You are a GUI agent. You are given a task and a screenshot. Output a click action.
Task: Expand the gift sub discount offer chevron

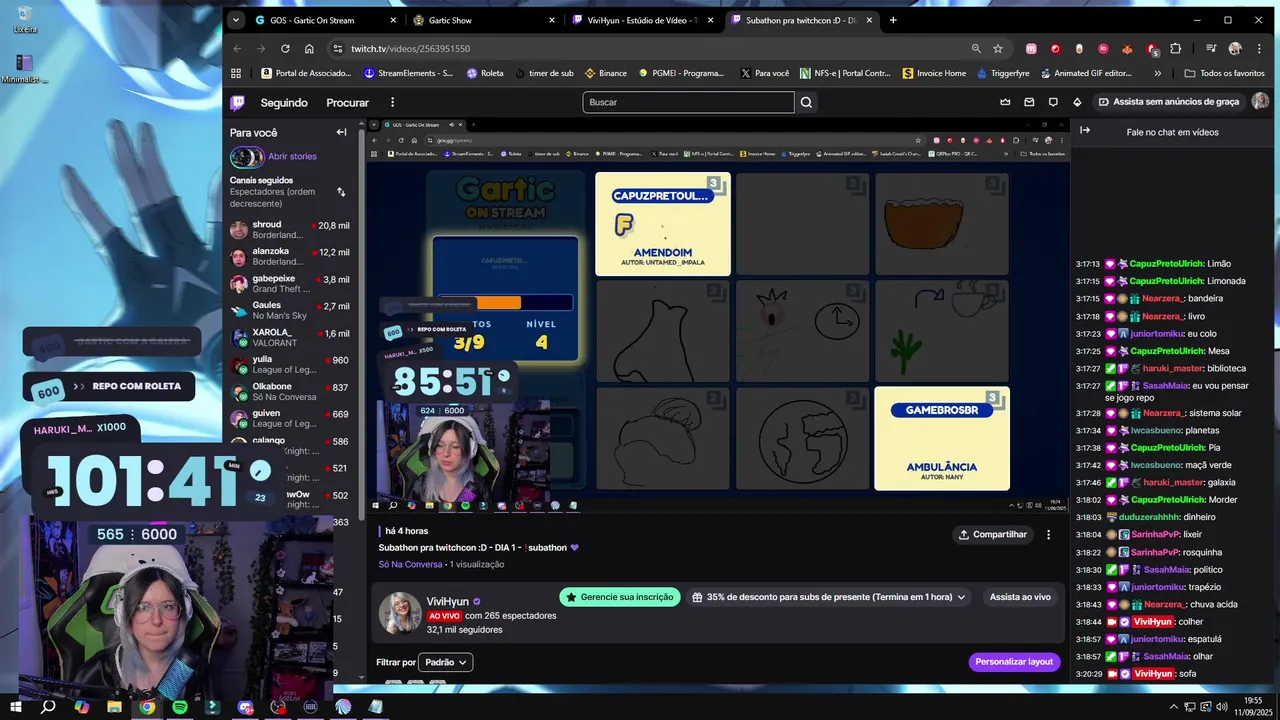962,597
